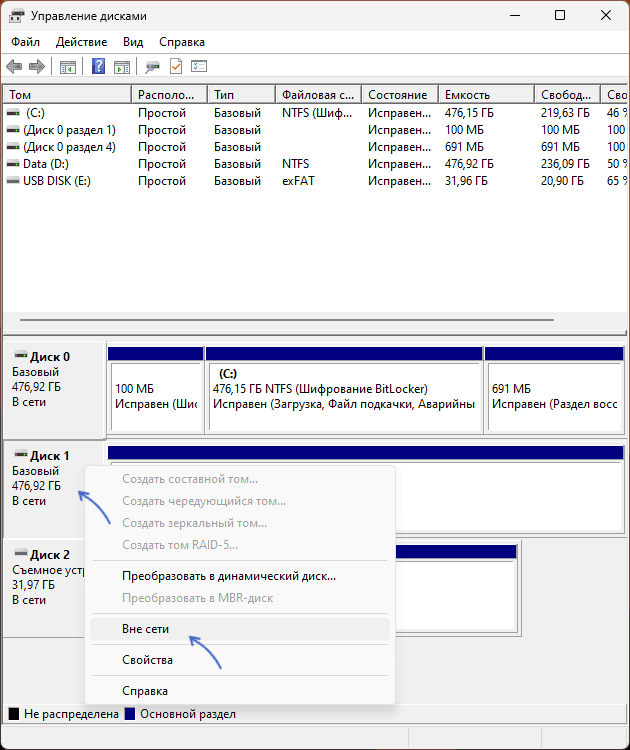Select the USB DISK (E:) row name
Screen dimensions: 630x750
[57, 181]
